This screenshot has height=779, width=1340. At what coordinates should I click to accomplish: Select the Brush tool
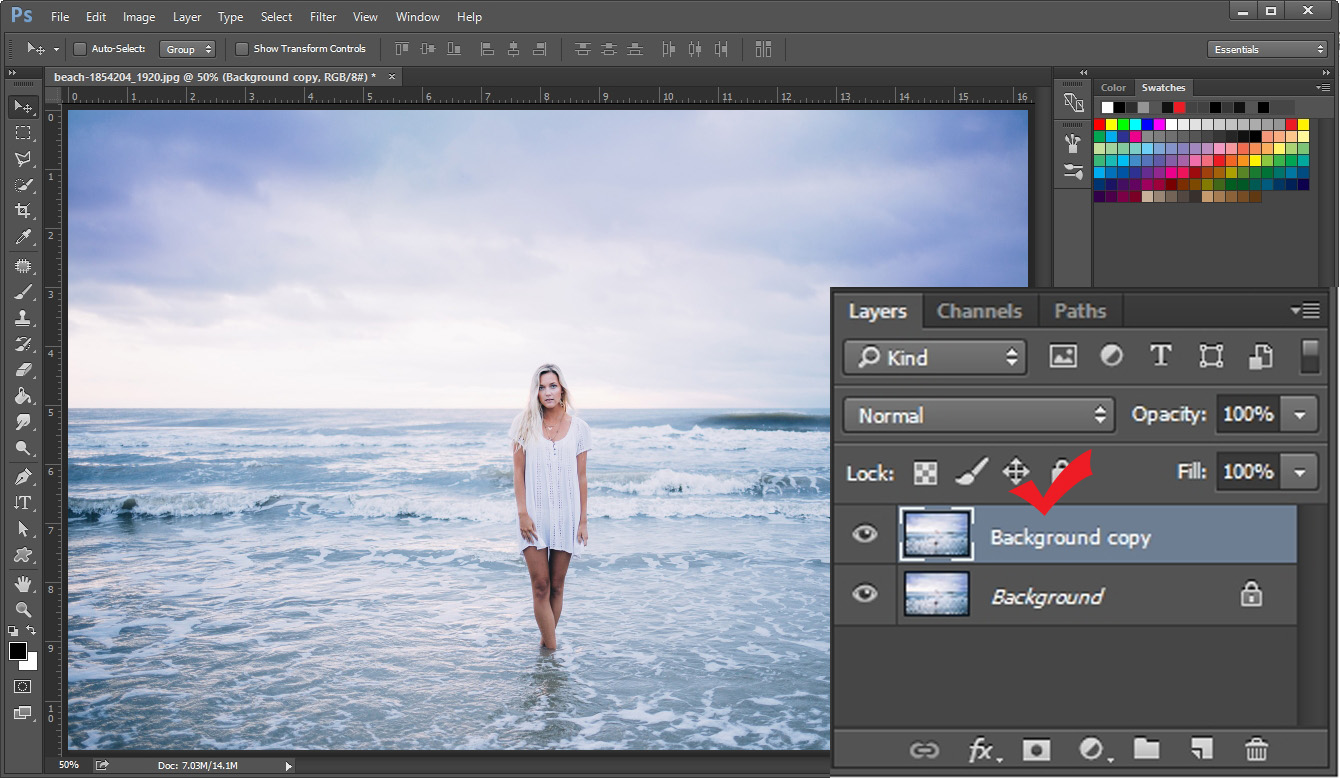point(22,292)
